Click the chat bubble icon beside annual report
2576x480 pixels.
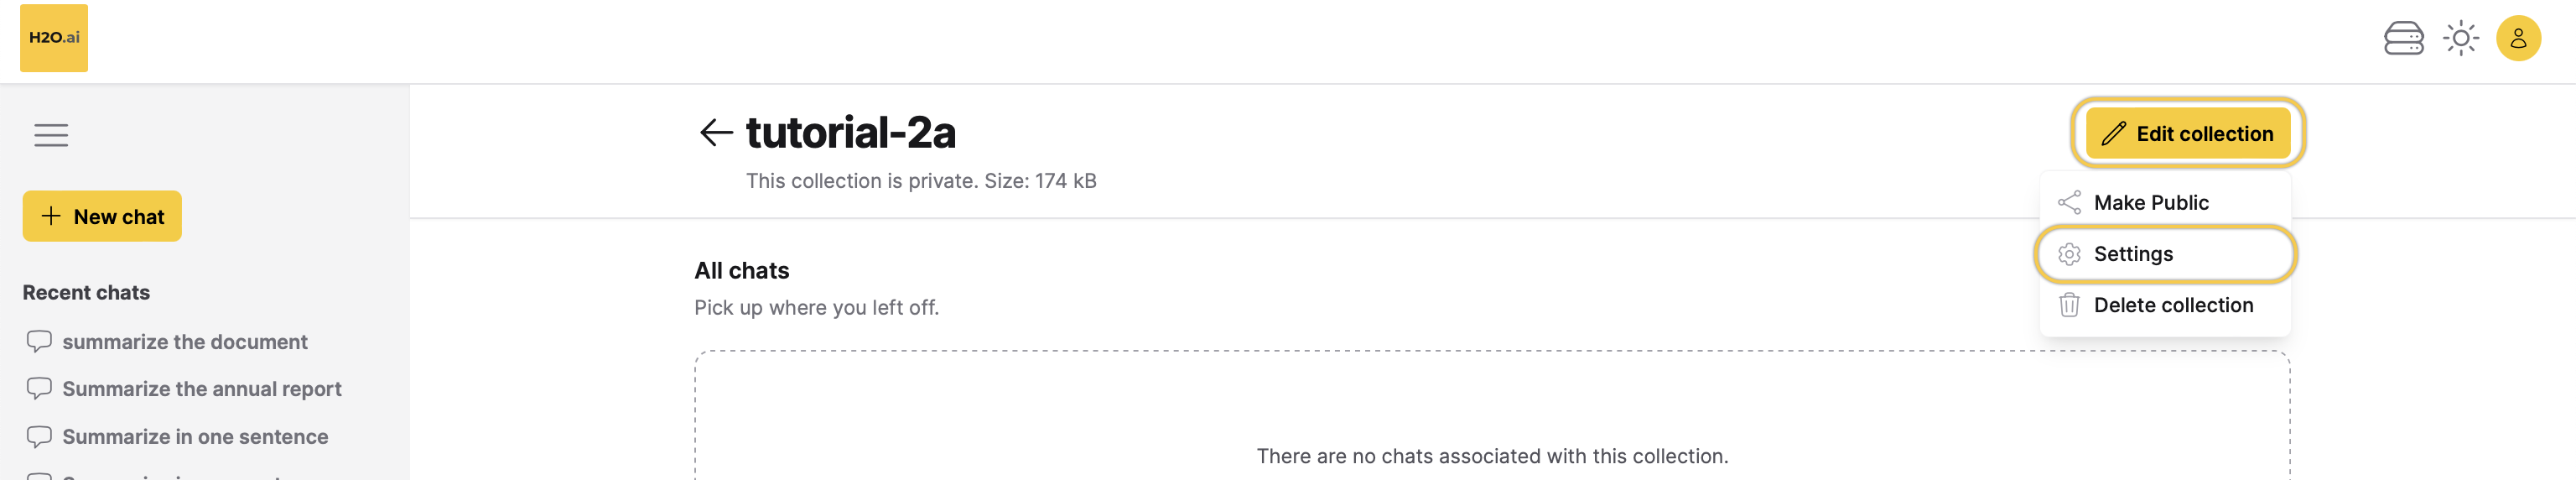[39, 388]
